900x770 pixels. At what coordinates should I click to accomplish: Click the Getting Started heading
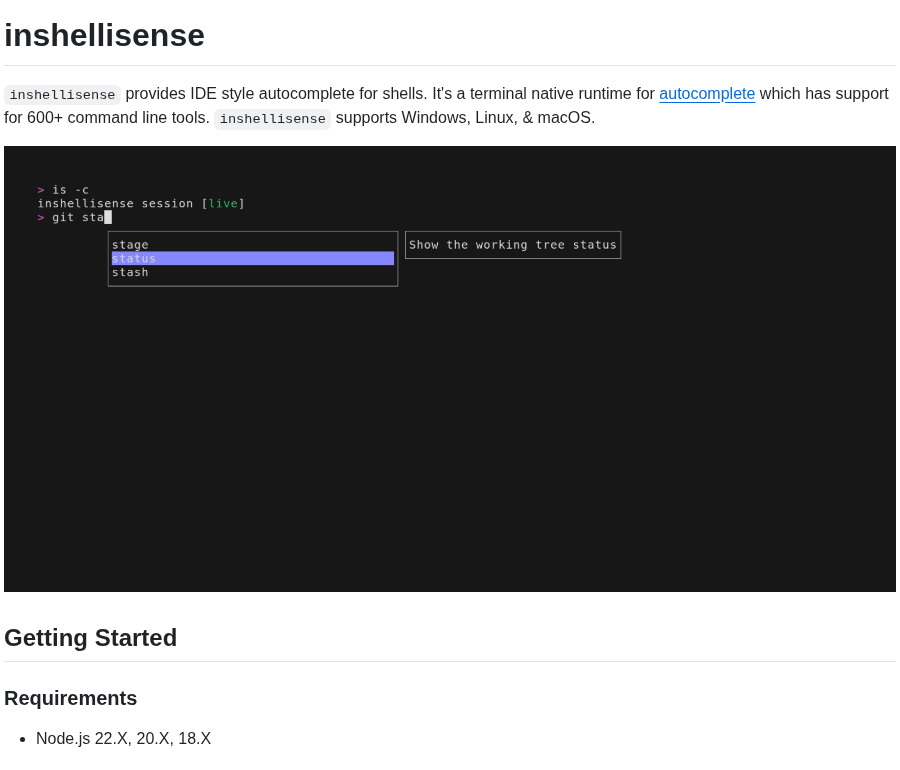click(x=91, y=637)
